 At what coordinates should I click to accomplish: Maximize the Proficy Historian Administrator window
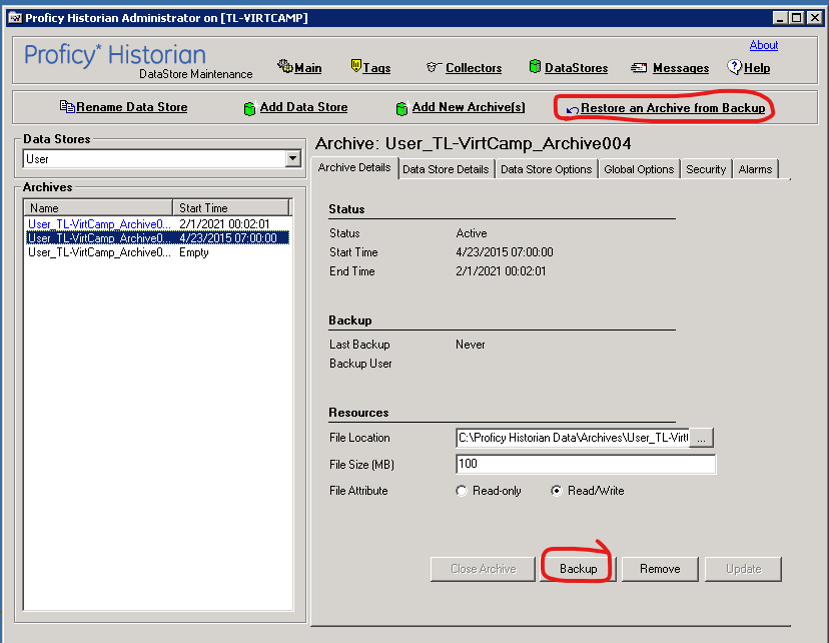[796, 18]
